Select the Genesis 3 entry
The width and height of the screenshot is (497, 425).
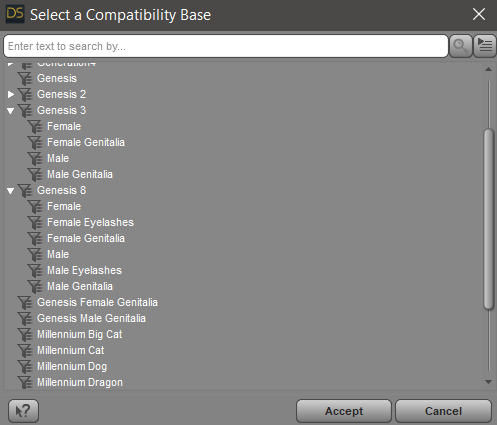[x=61, y=110]
